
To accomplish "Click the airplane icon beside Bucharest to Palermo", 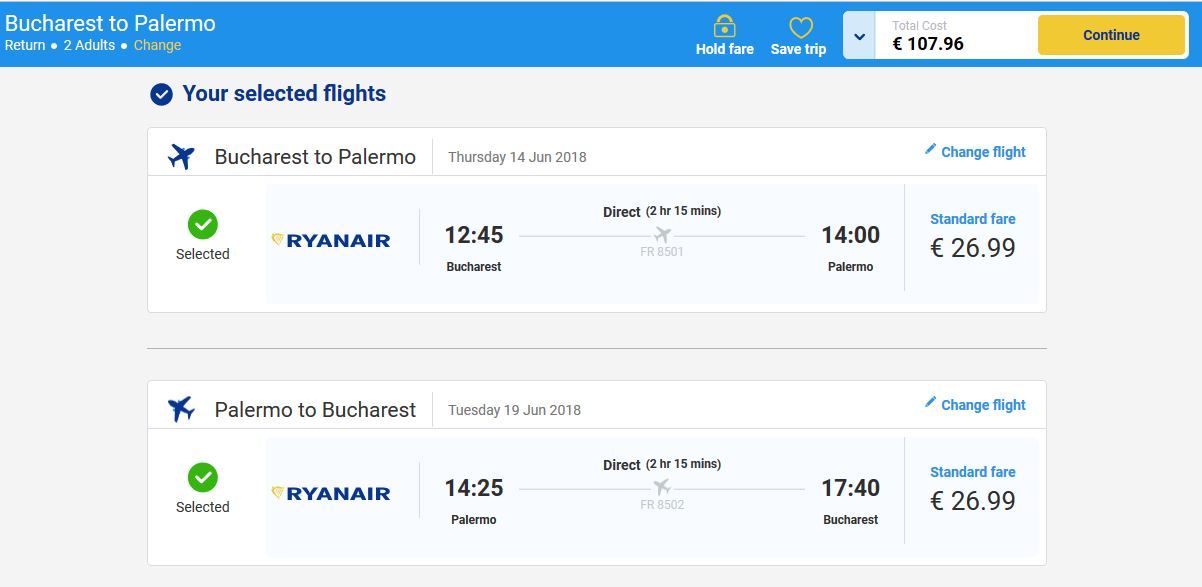I will [x=181, y=156].
